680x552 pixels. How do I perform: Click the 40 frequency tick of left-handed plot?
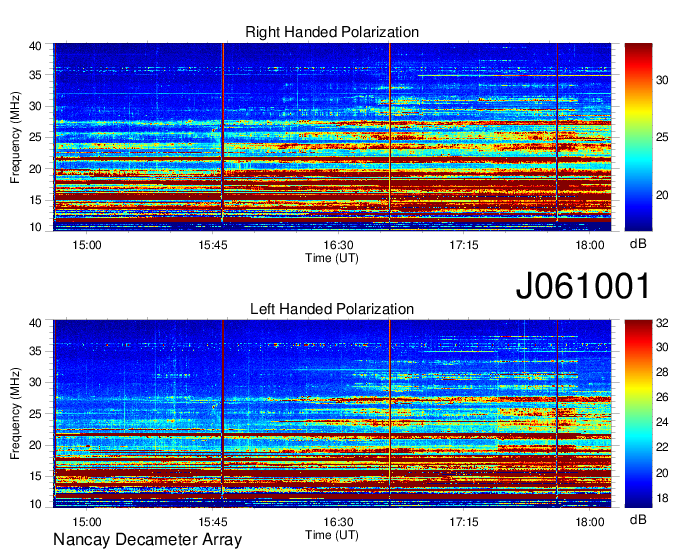click(35, 323)
